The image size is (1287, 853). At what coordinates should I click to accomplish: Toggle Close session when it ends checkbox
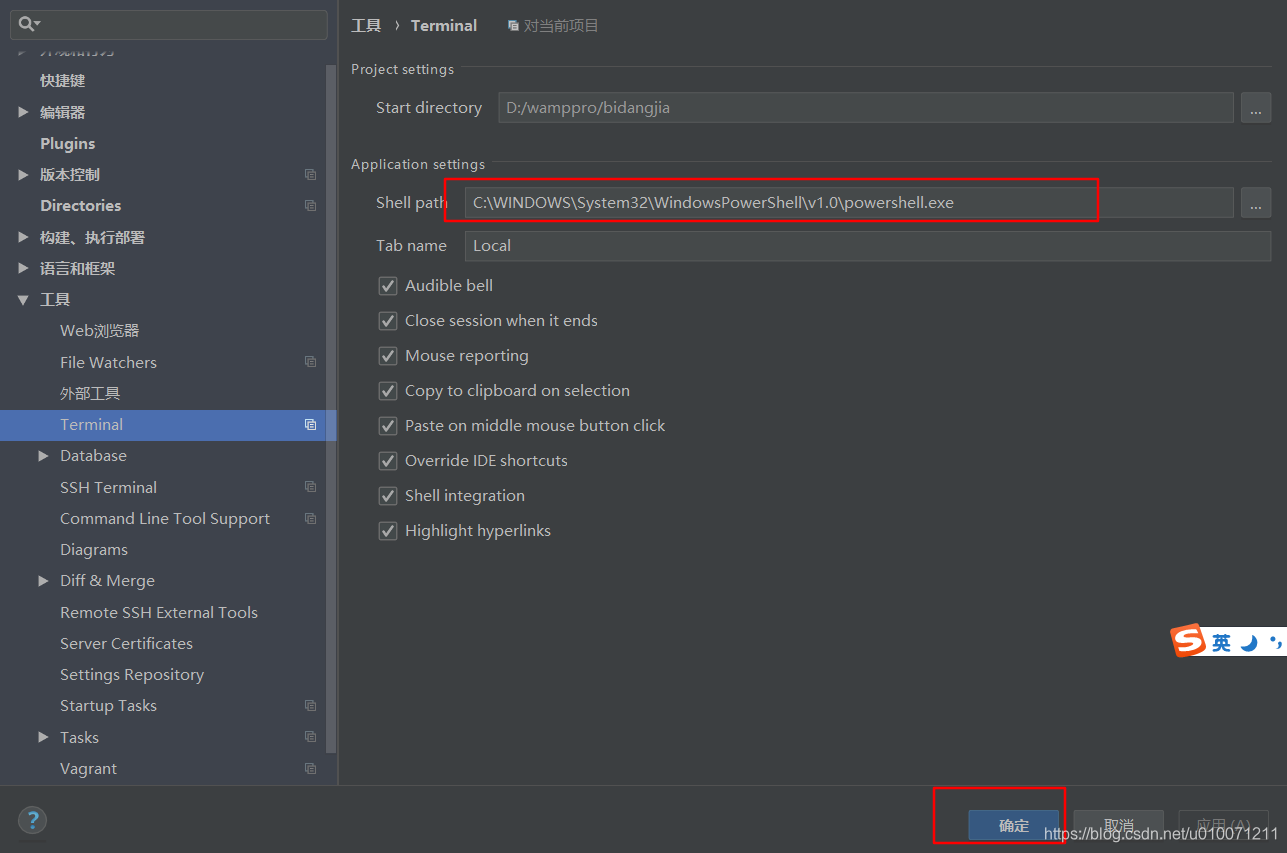(388, 321)
